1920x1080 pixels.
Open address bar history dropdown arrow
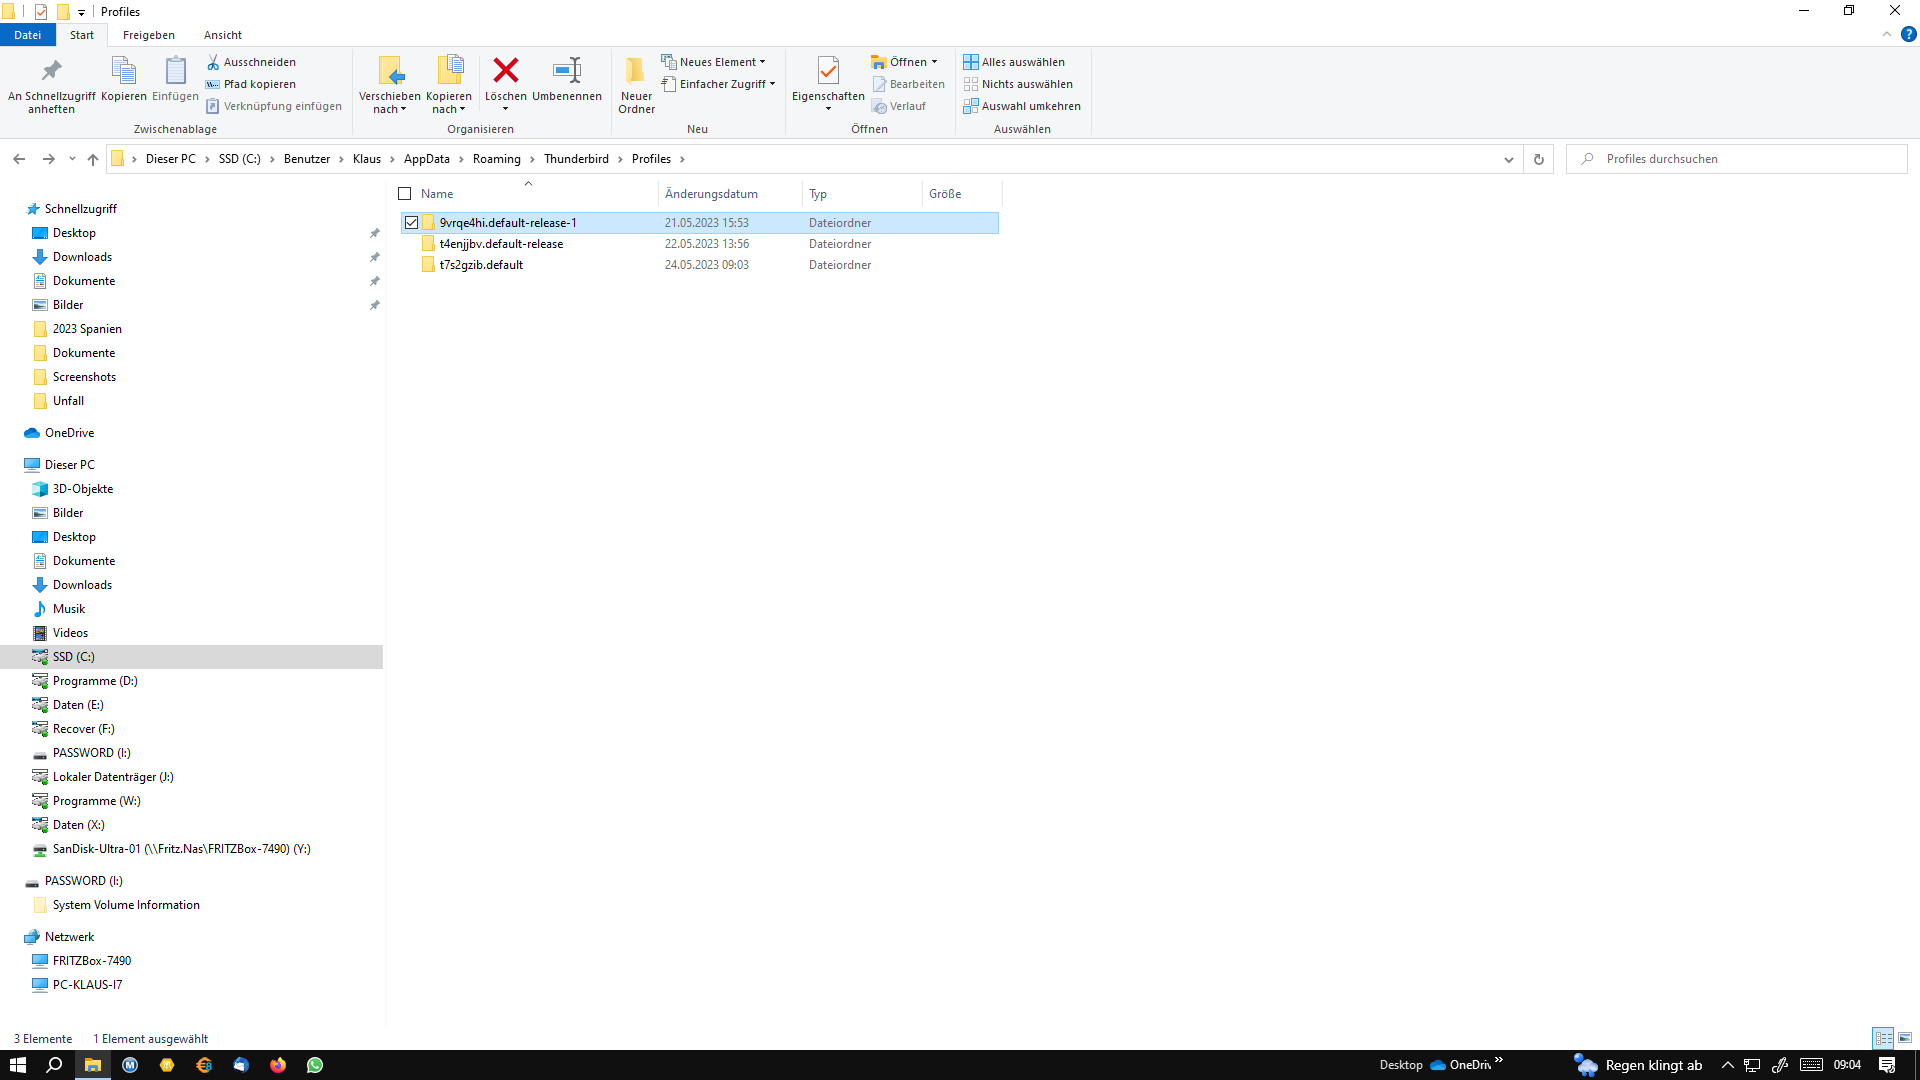coord(1509,159)
